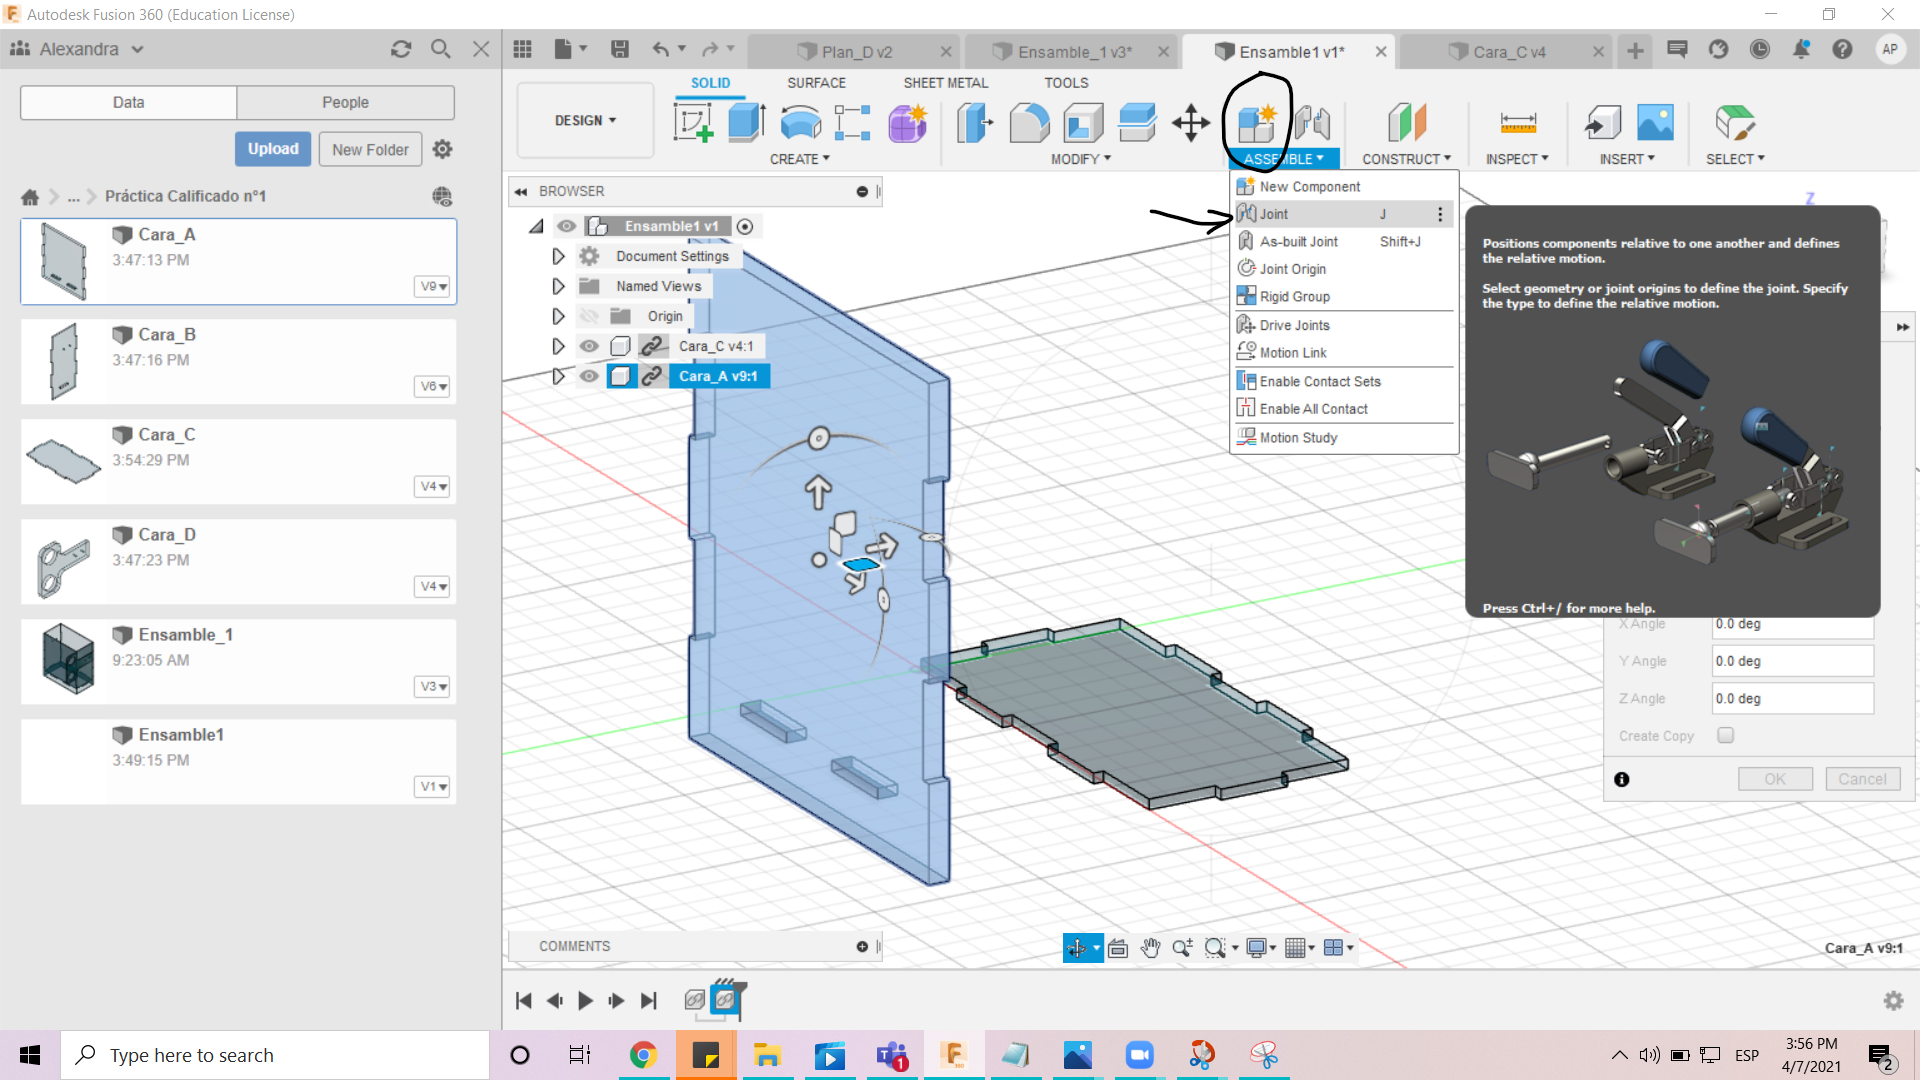Switch to the Plan_D v2 document tab
The height and width of the screenshot is (1080, 1920).
click(856, 52)
